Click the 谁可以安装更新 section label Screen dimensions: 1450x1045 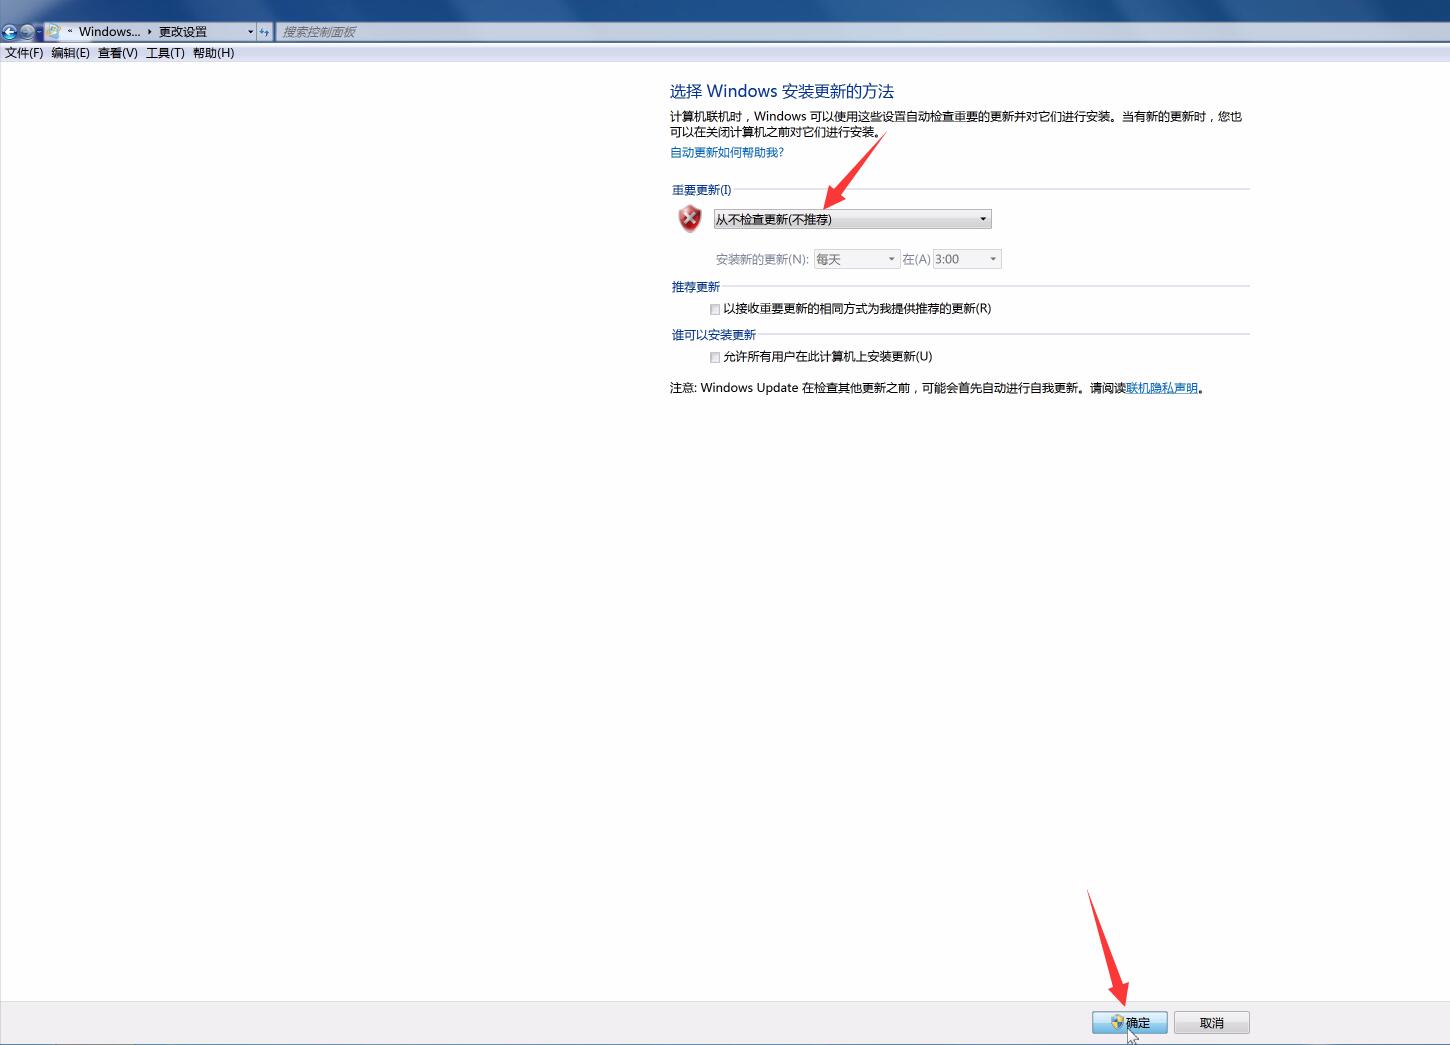(x=714, y=335)
